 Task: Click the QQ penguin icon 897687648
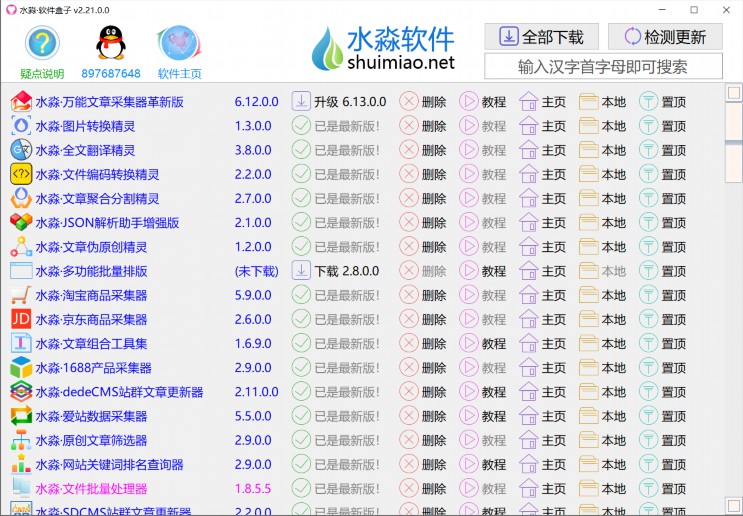111,43
